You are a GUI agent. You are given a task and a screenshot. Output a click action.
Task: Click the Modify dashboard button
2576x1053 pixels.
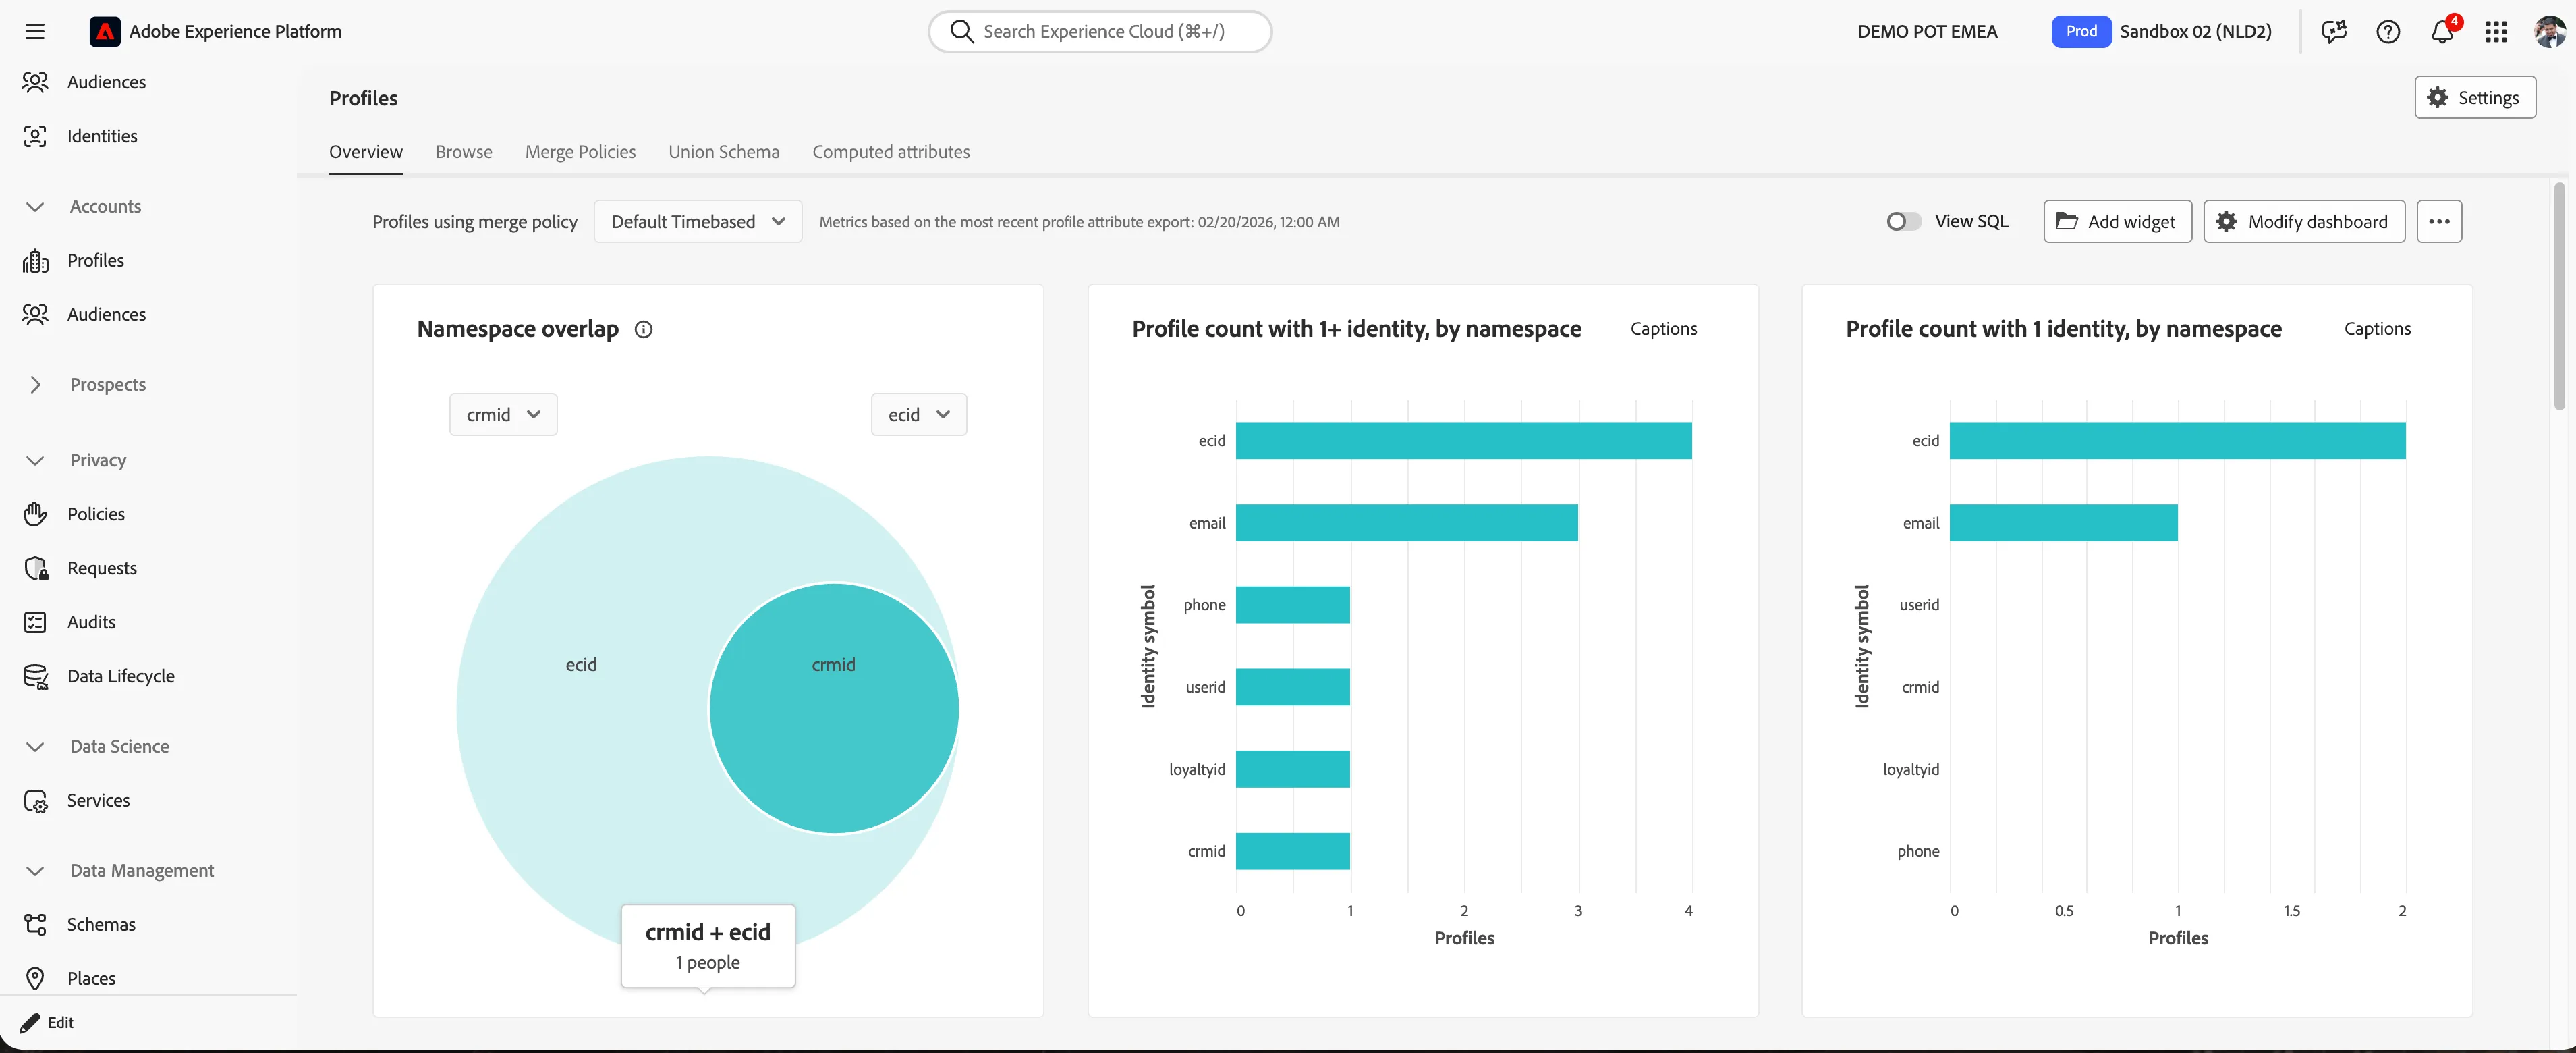[2303, 221]
